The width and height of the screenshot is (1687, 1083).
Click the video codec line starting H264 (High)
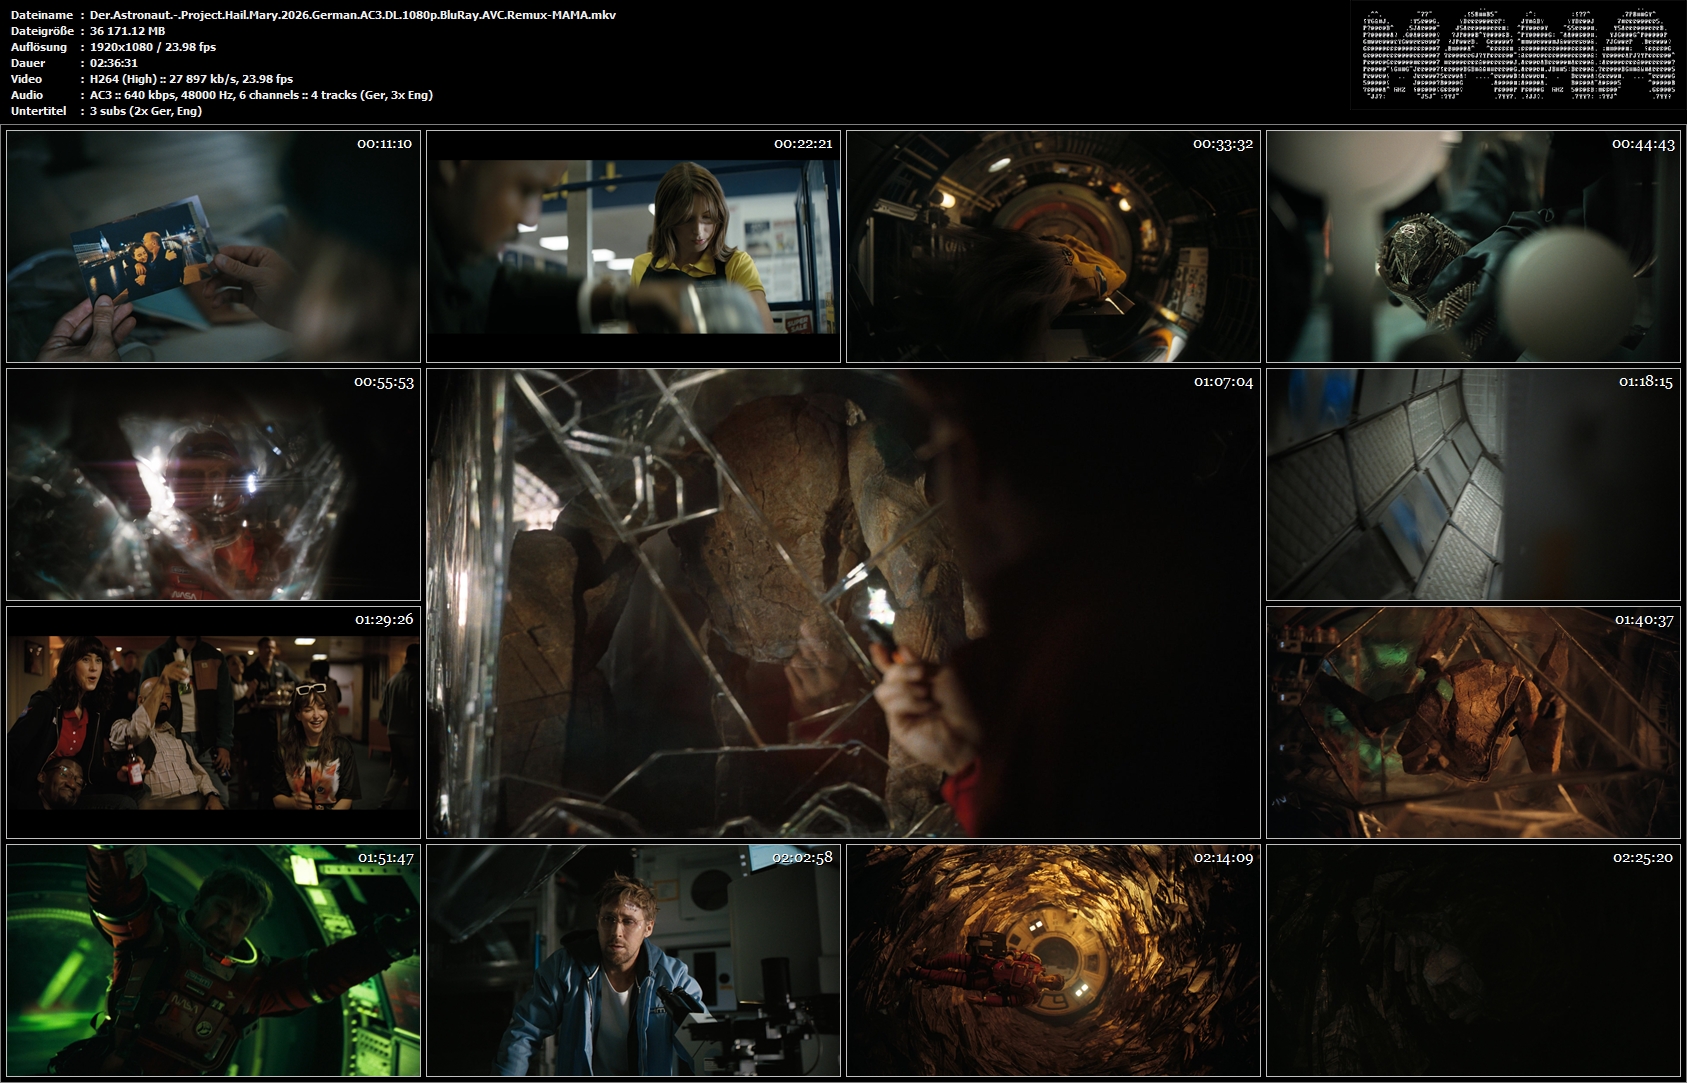point(191,79)
